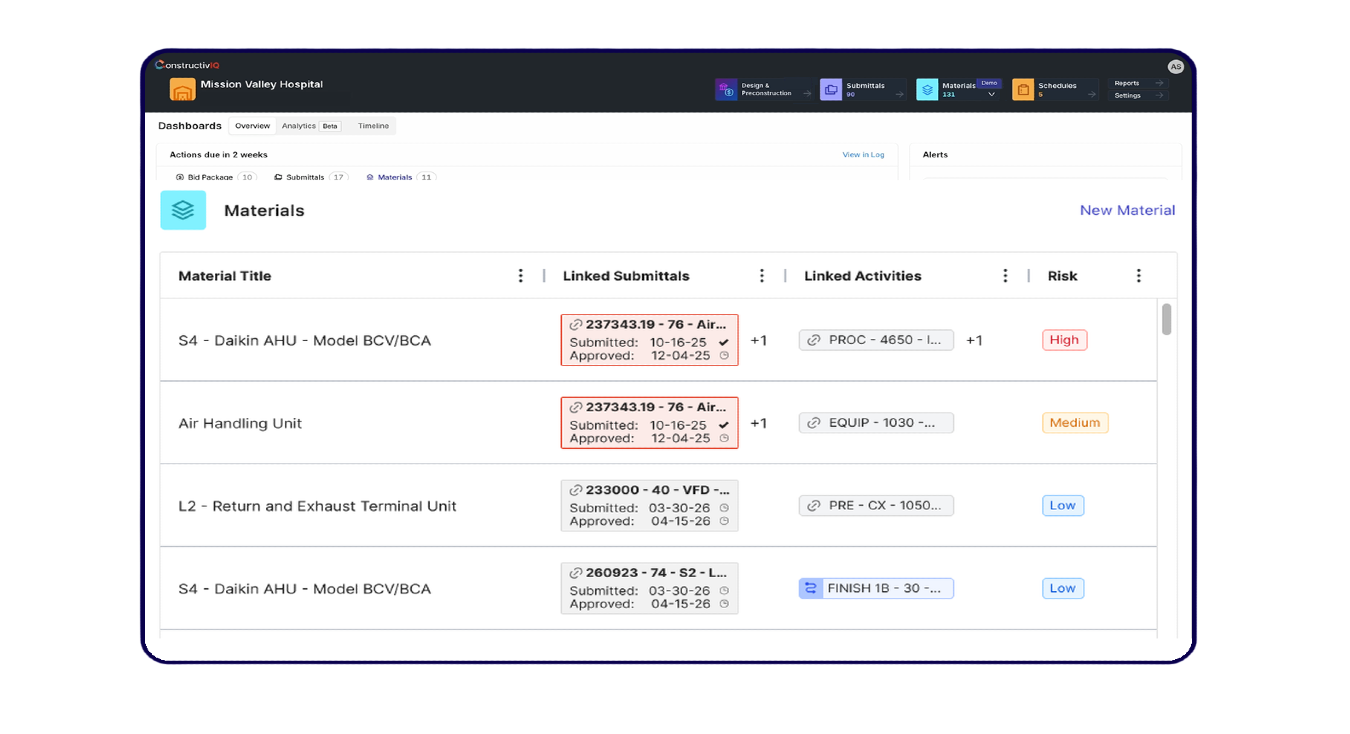Open the View in Log link
1350x734 pixels.
863,155
